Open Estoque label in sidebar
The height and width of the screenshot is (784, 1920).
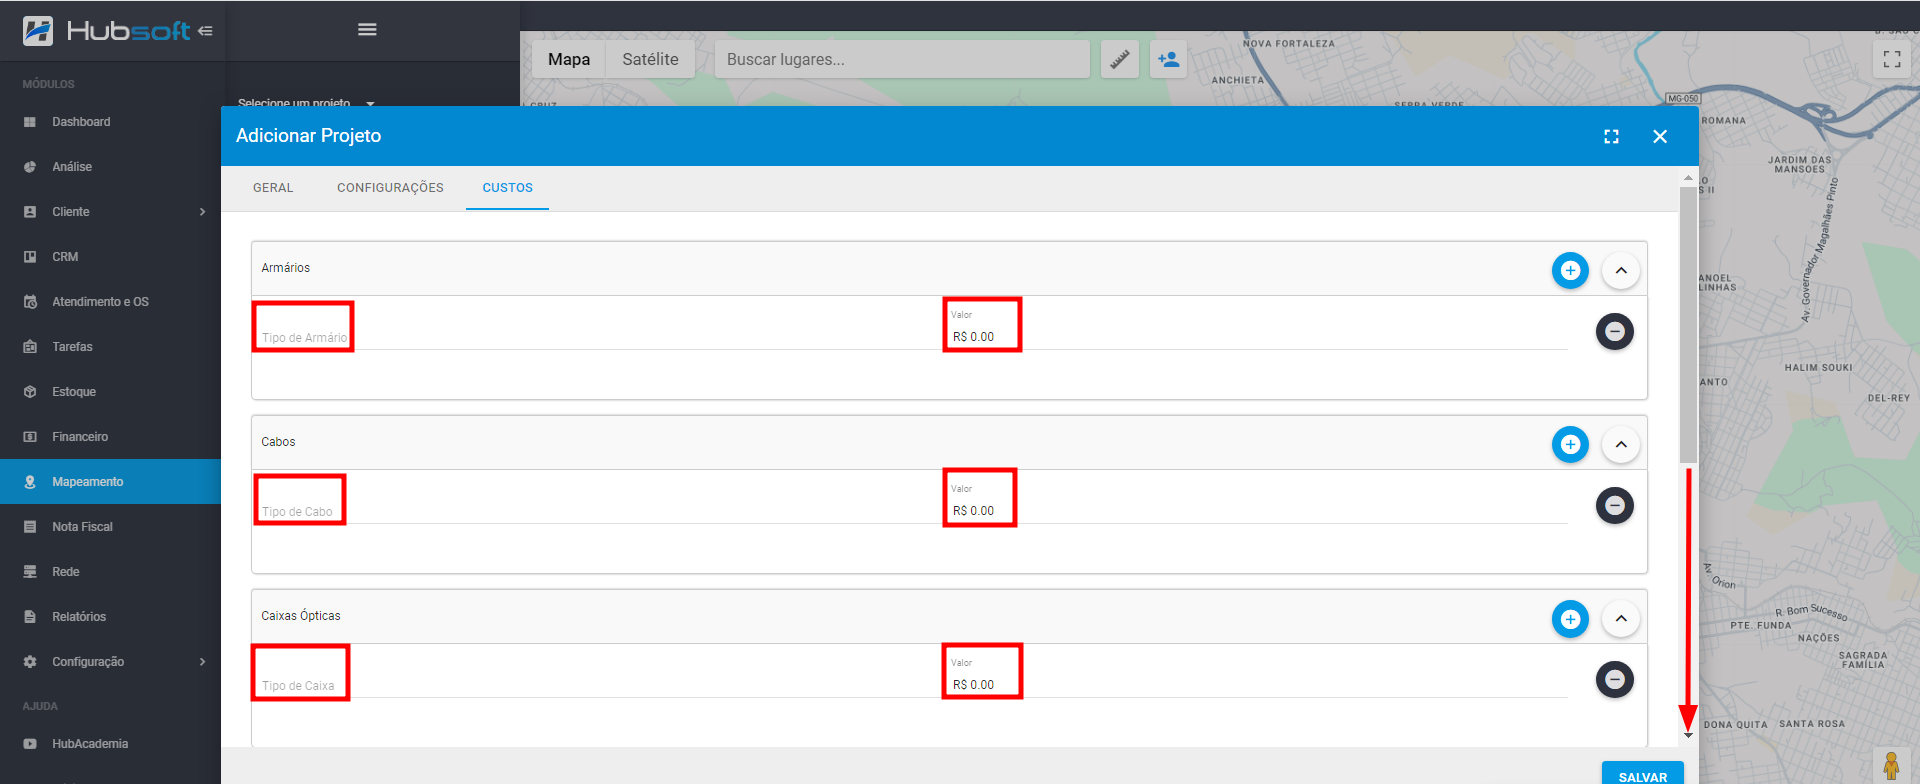(74, 392)
